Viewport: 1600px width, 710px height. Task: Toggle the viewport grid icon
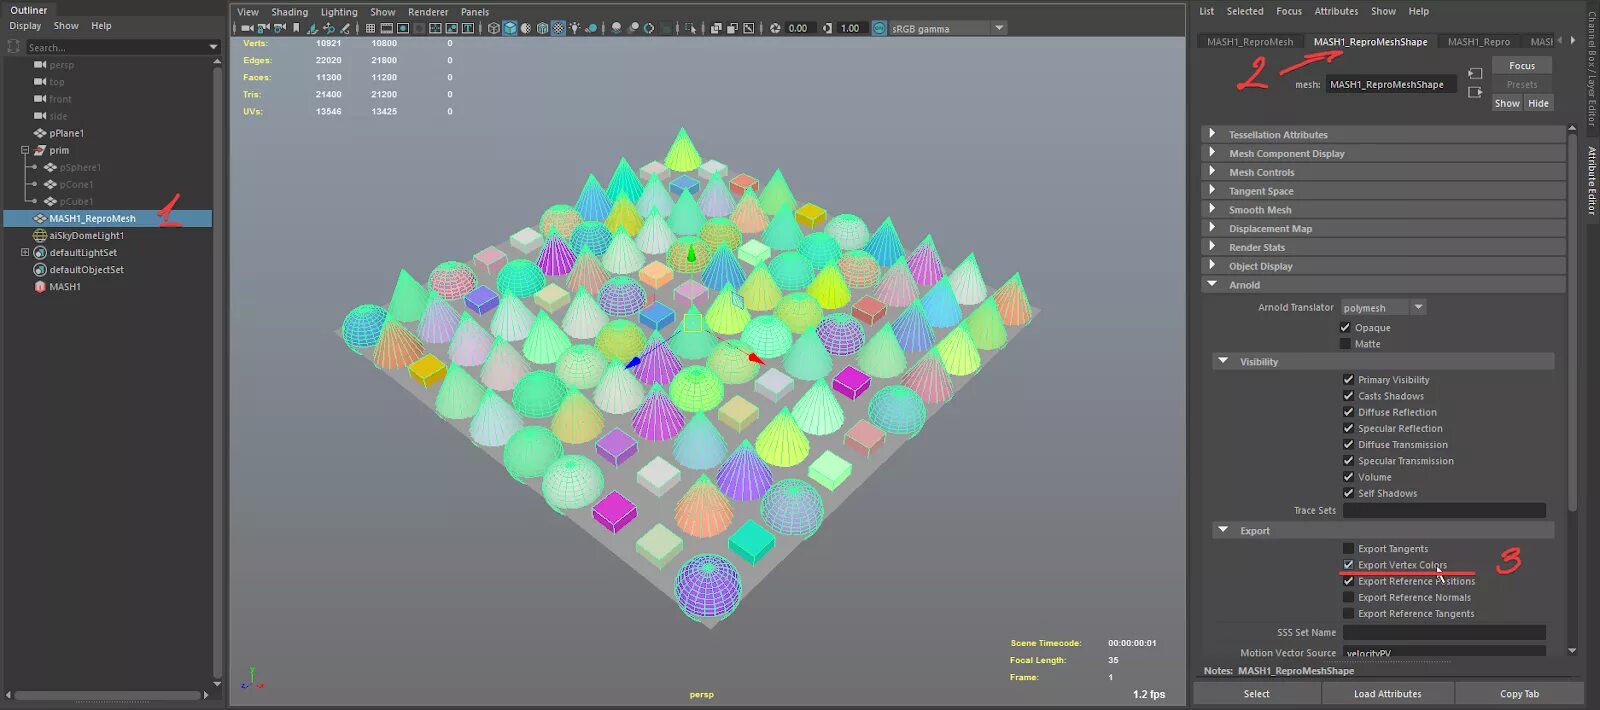pos(370,28)
